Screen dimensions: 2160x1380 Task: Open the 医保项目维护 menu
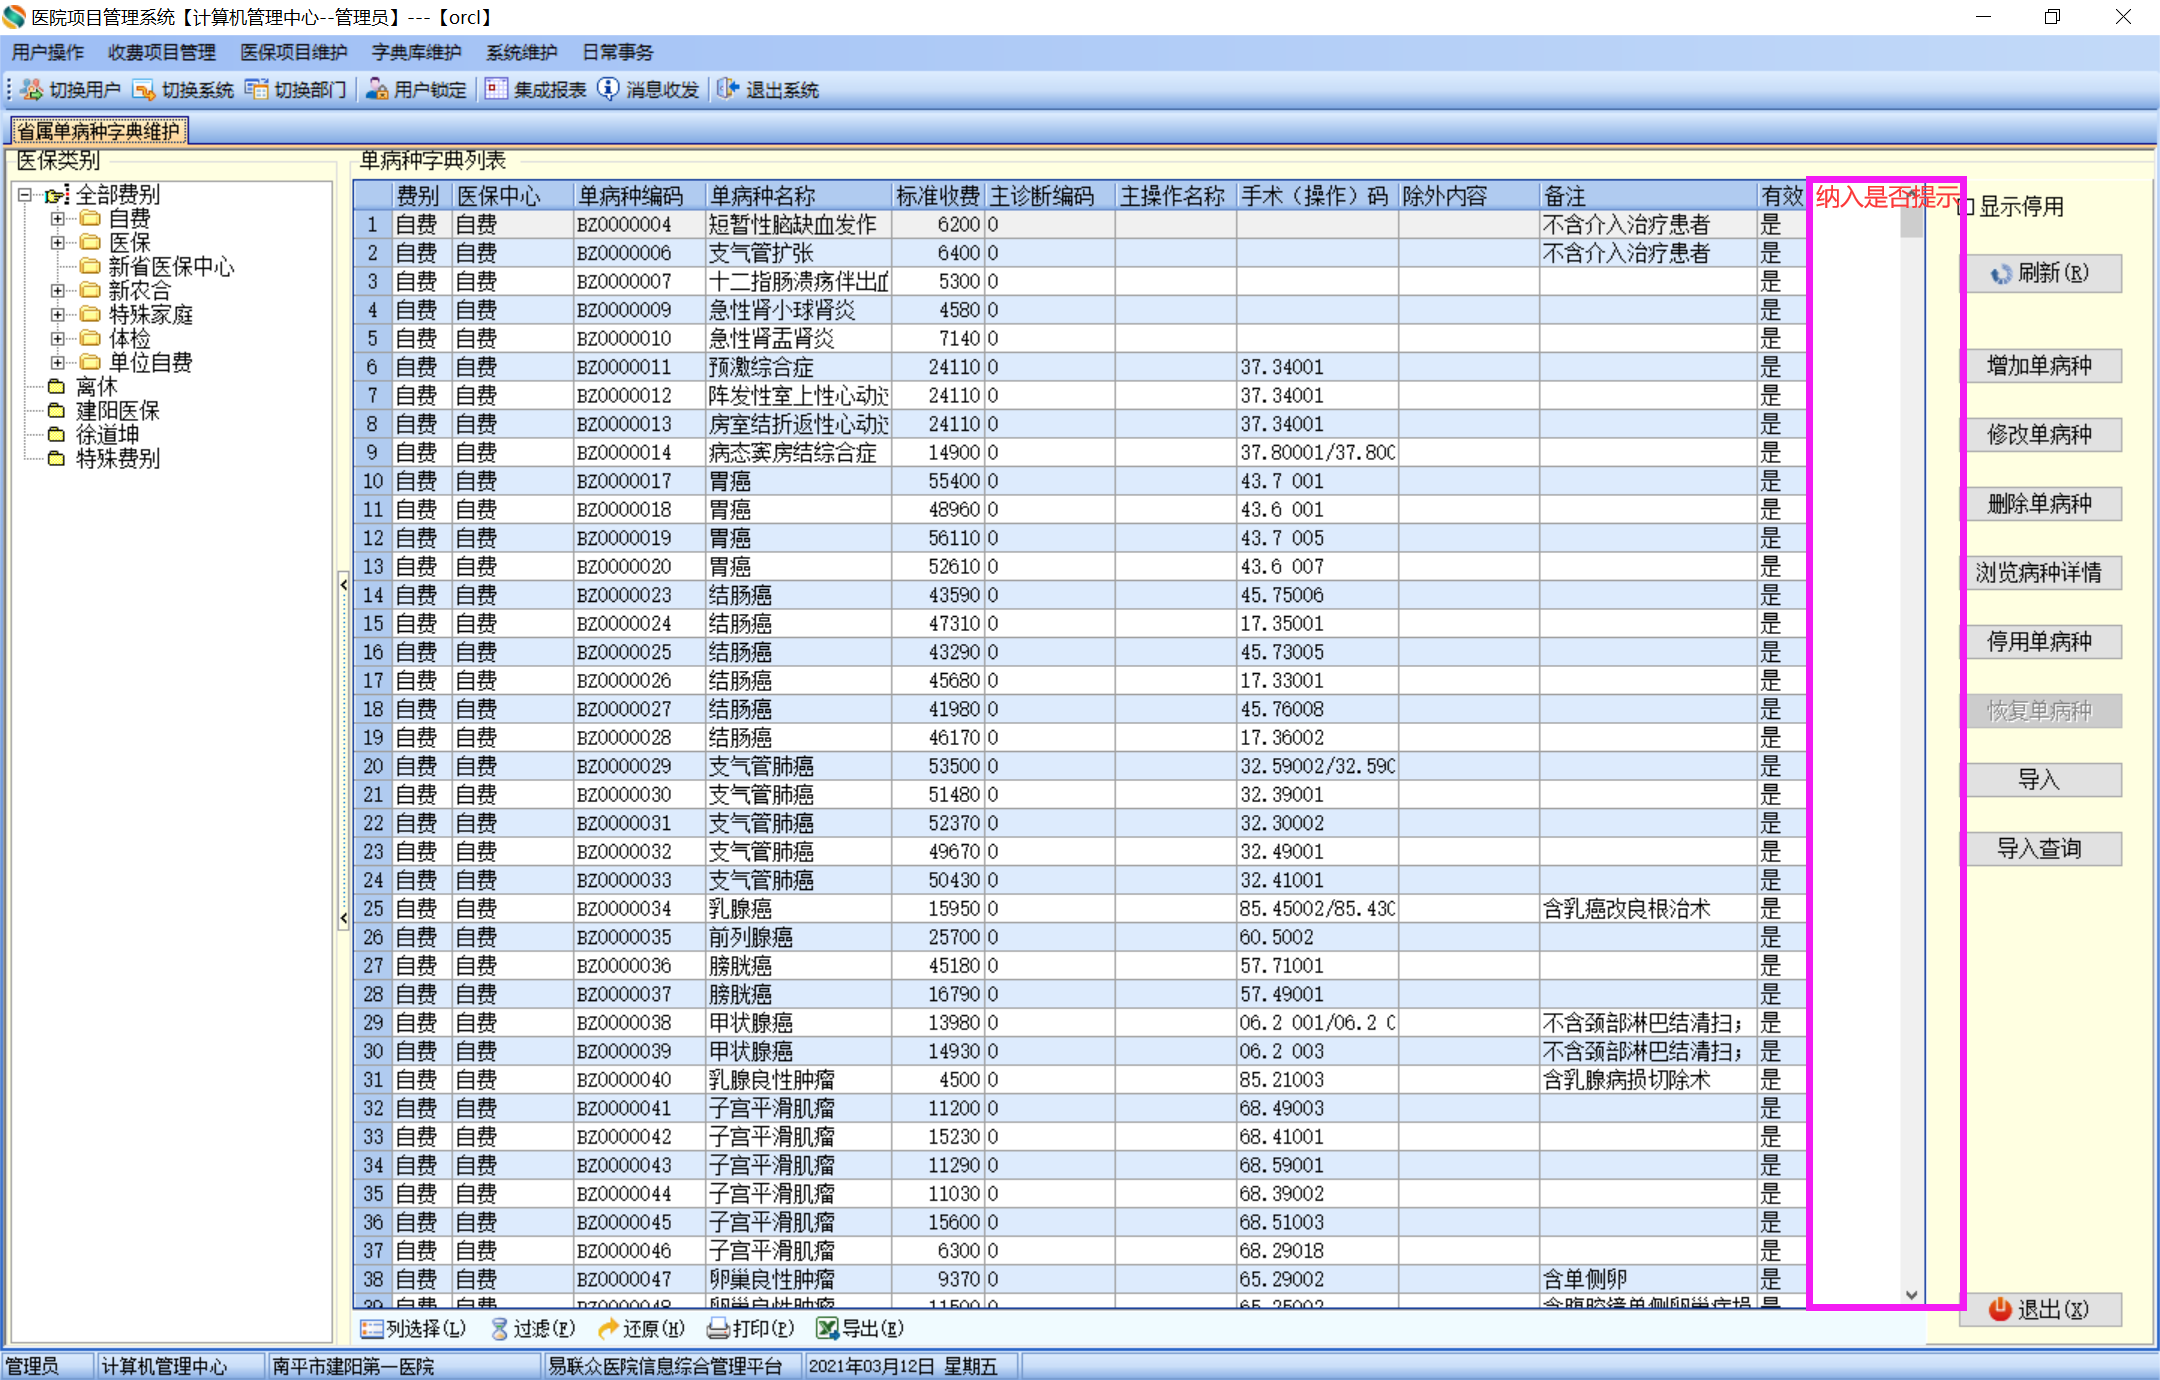pyautogui.click(x=293, y=52)
